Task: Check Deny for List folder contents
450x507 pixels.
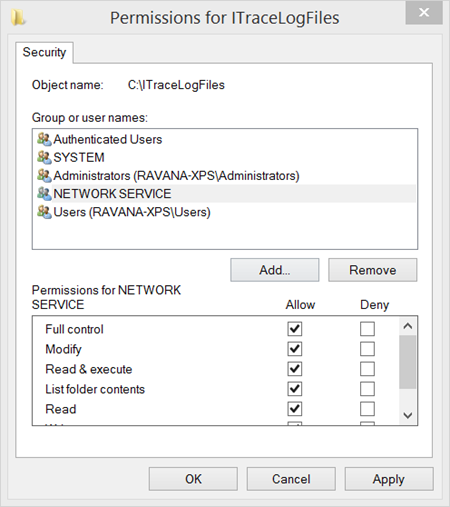Action: pos(367,389)
